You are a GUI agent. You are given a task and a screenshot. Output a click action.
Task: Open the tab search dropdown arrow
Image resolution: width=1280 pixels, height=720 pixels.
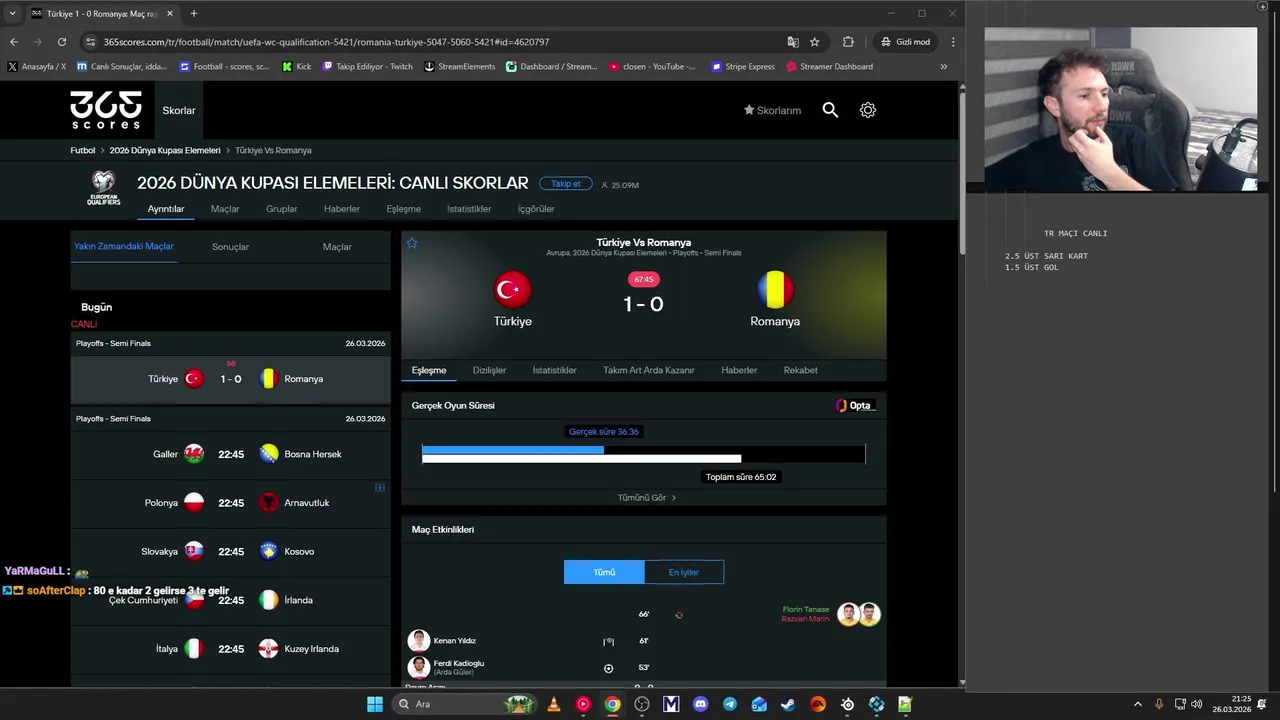click(13, 14)
